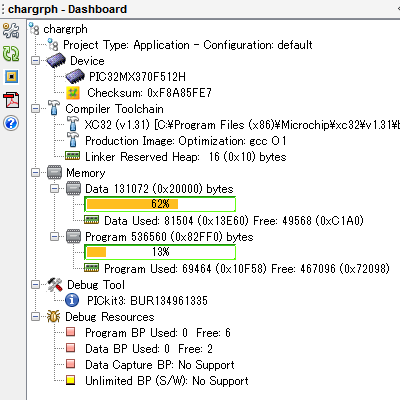Image resolution: width=400 pixels, height=400 pixels.
Task: Click the Program memory 13% usage bar
Action: (x=160, y=252)
